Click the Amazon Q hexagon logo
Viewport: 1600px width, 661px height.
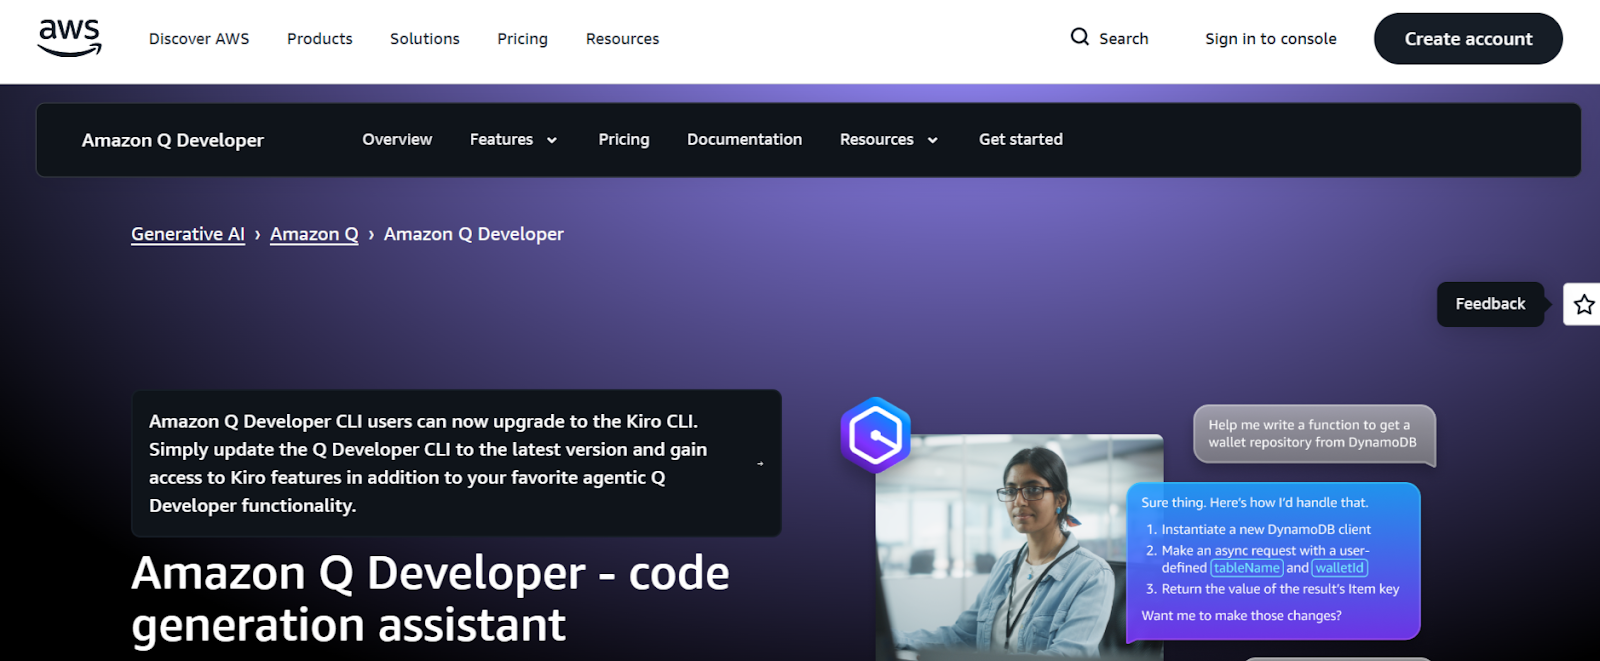coord(876,435)
